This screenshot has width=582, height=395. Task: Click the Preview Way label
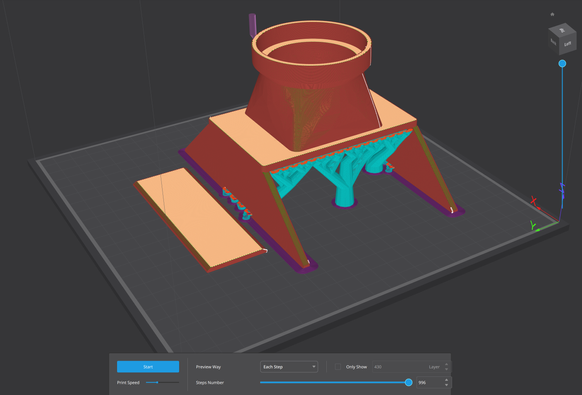[208, 367]
